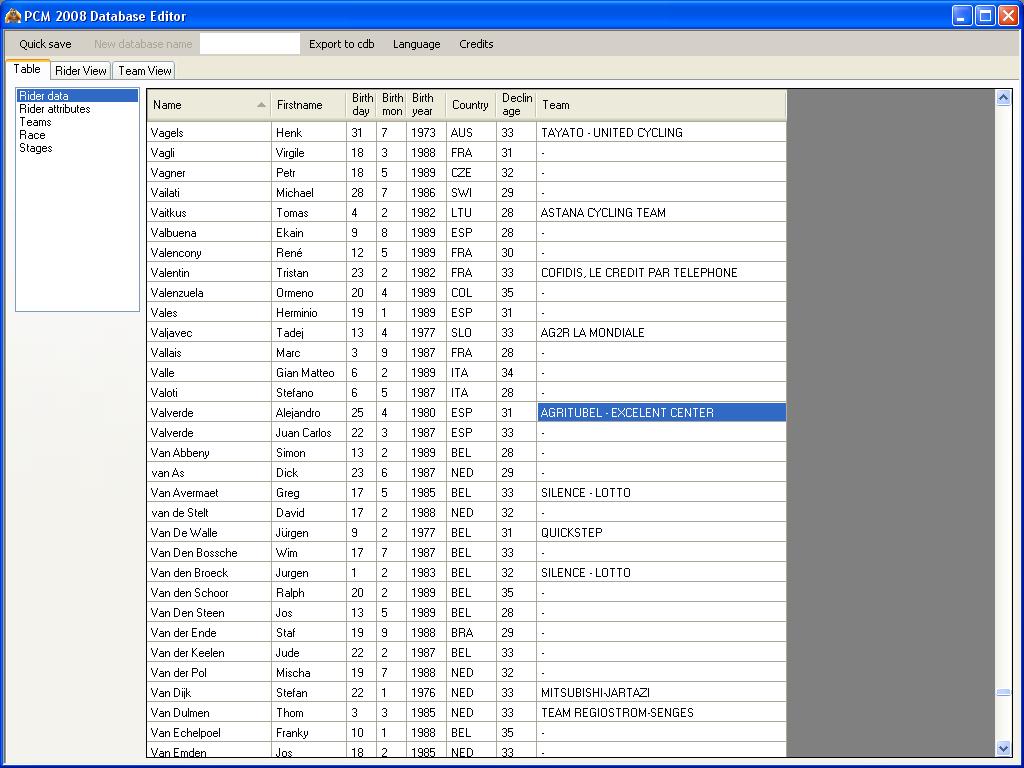Click scrollbar down arrow button

coord(1003,748)
